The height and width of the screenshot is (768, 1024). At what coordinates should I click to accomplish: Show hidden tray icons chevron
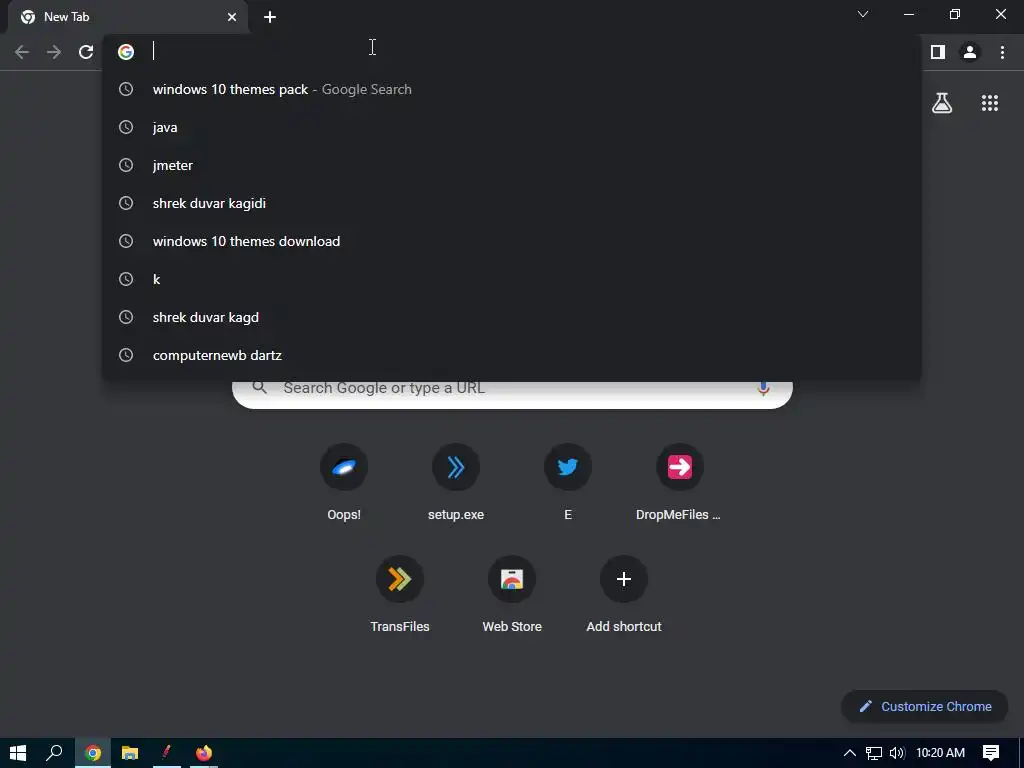click(x=850, y=753)
